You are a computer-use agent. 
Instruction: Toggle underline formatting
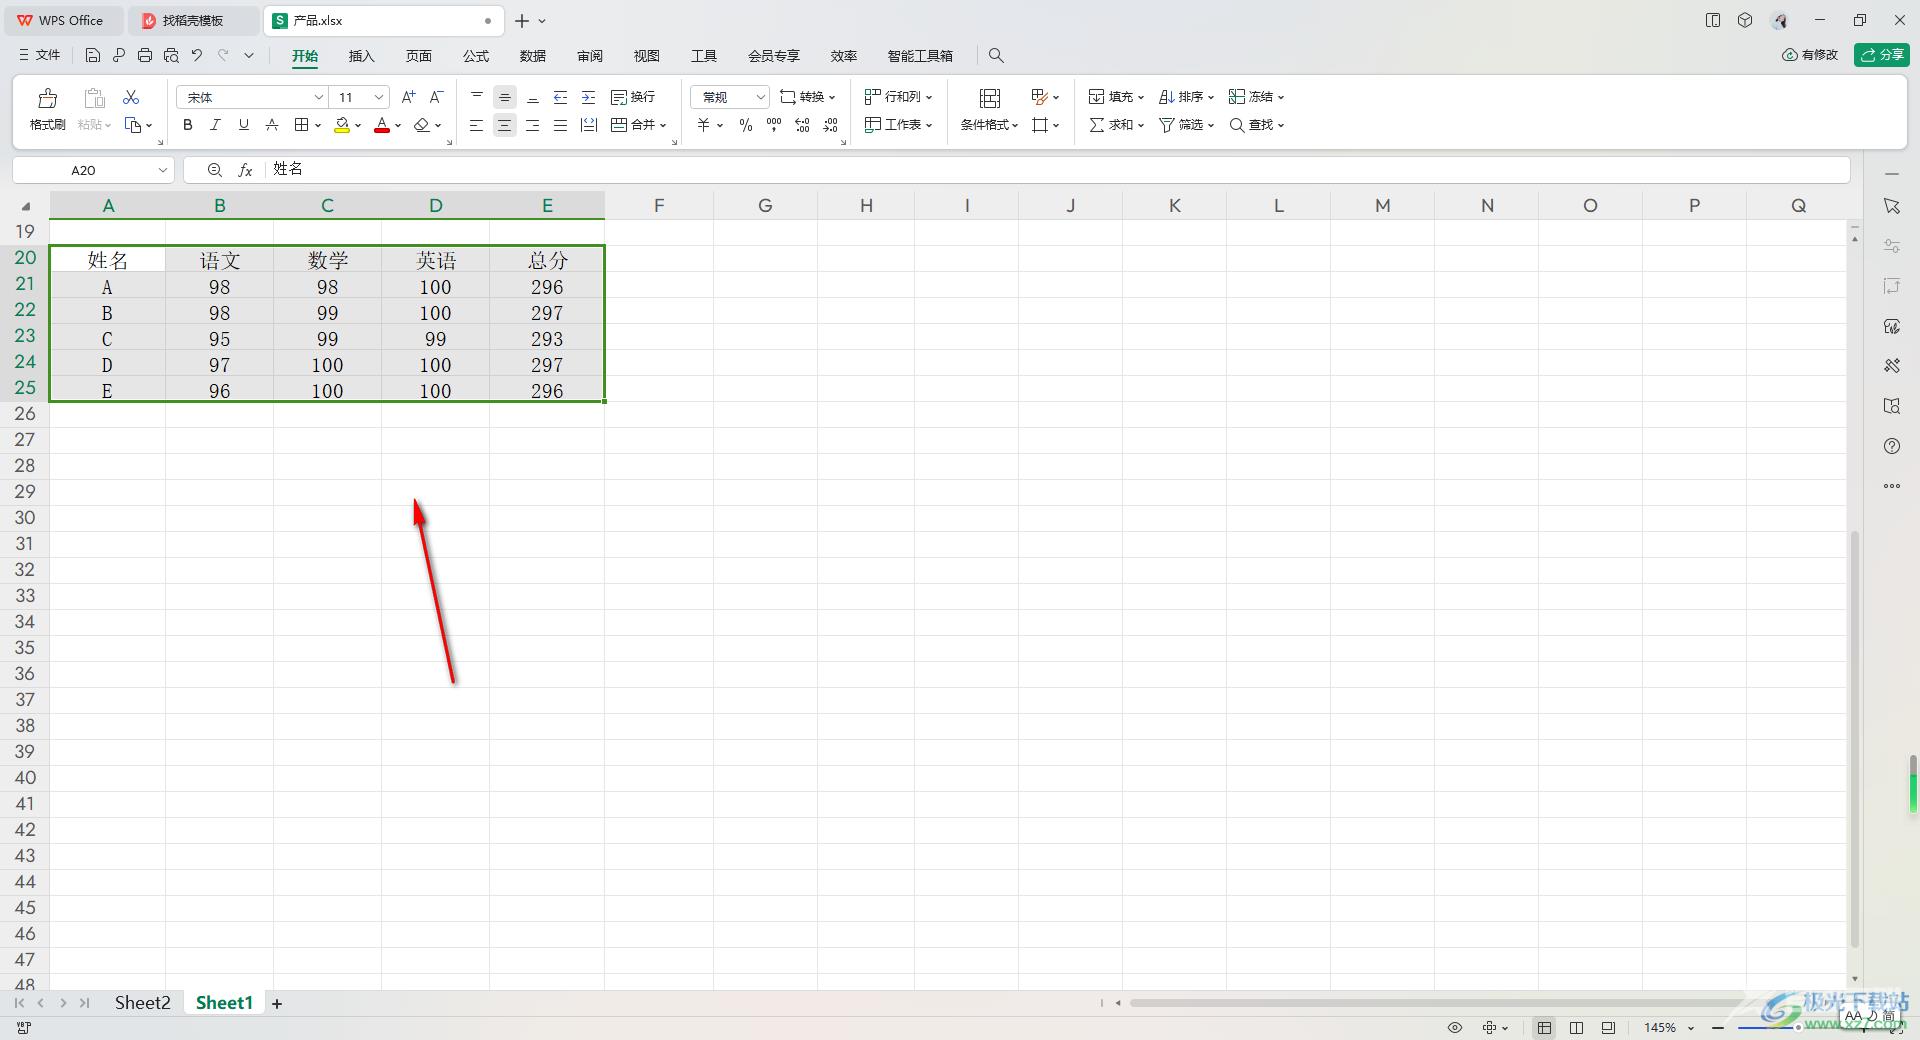tap(243, 125)
